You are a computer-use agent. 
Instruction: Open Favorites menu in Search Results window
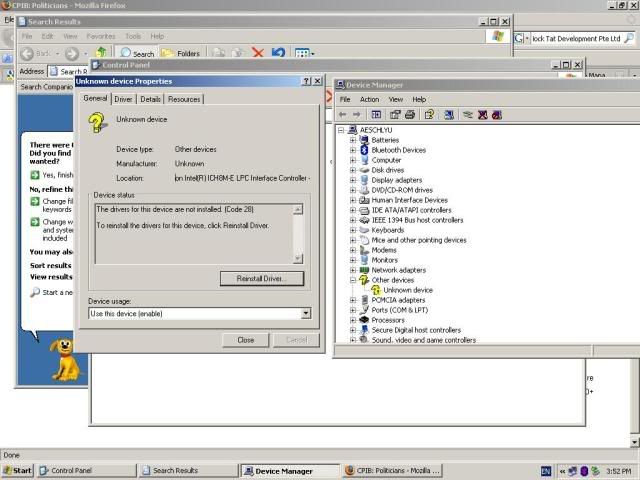coord(101,36)
